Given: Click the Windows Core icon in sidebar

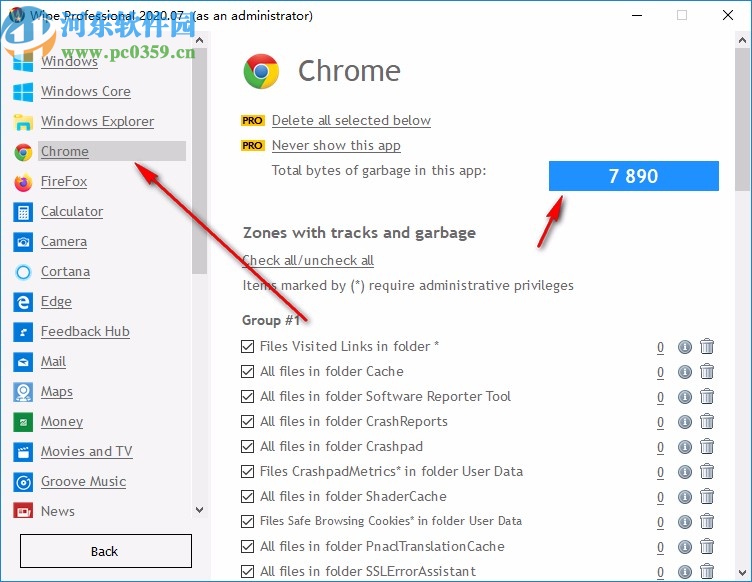Looking at the screenshot, I should (x=23, y=92).
